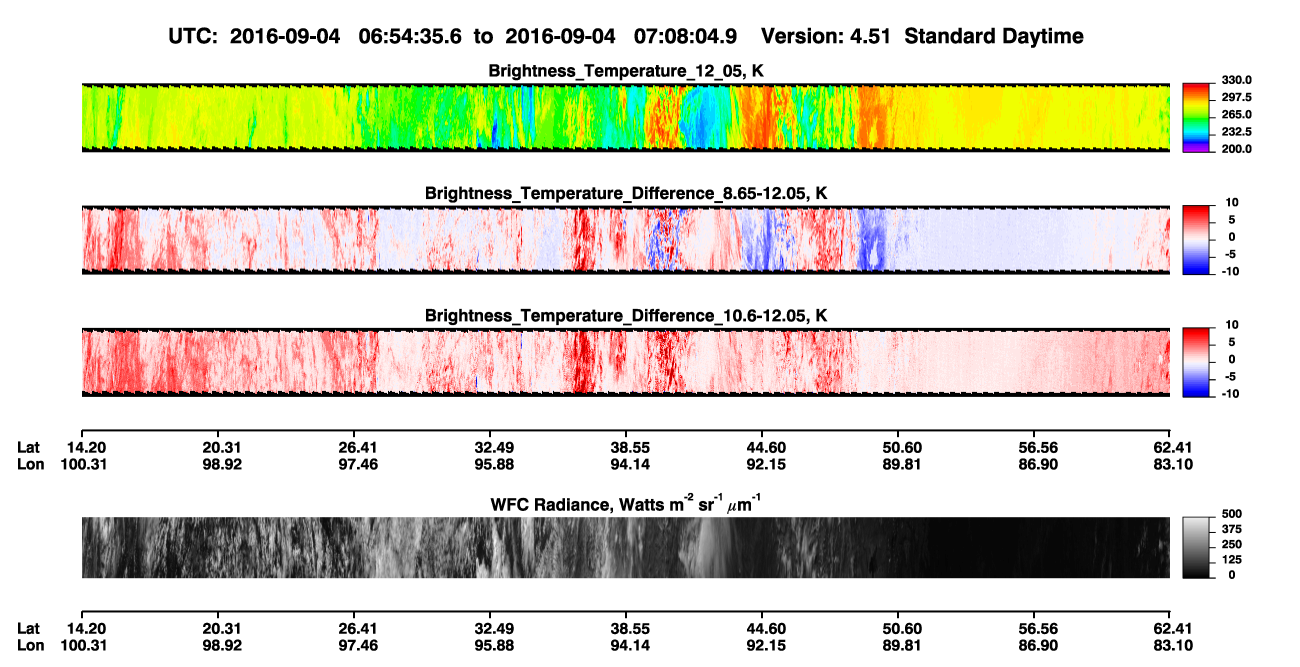The image size is (1300, 667).
Task: Click the 10.6-12.05 difference image strip
Action: point(626,363)
